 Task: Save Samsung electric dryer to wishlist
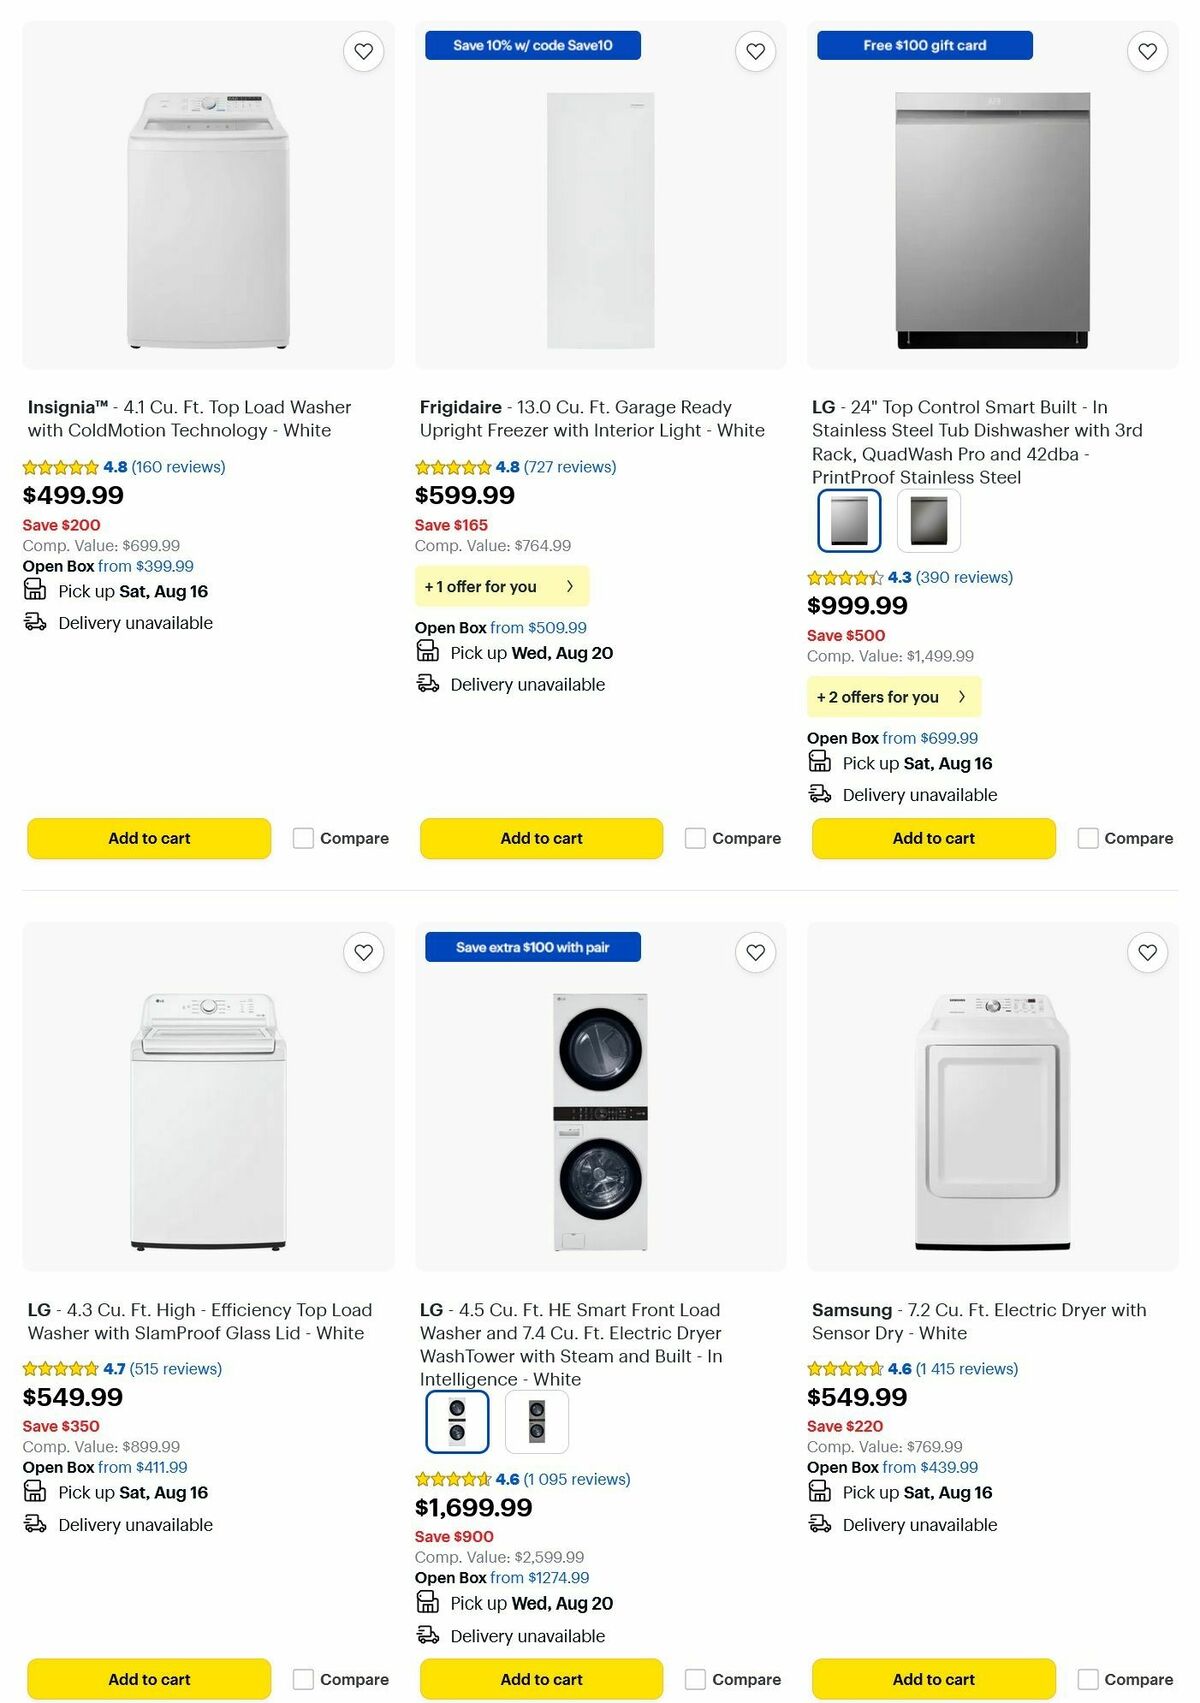pos(1146,952)
